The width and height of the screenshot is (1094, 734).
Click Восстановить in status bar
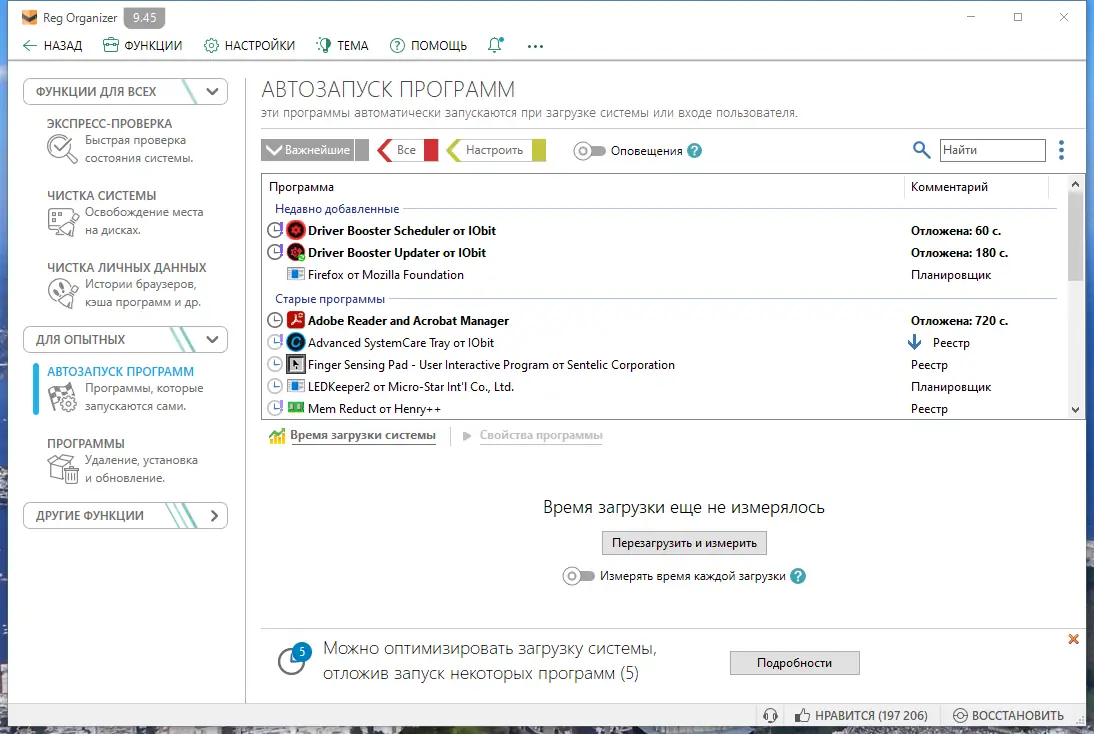[1008, 716]
